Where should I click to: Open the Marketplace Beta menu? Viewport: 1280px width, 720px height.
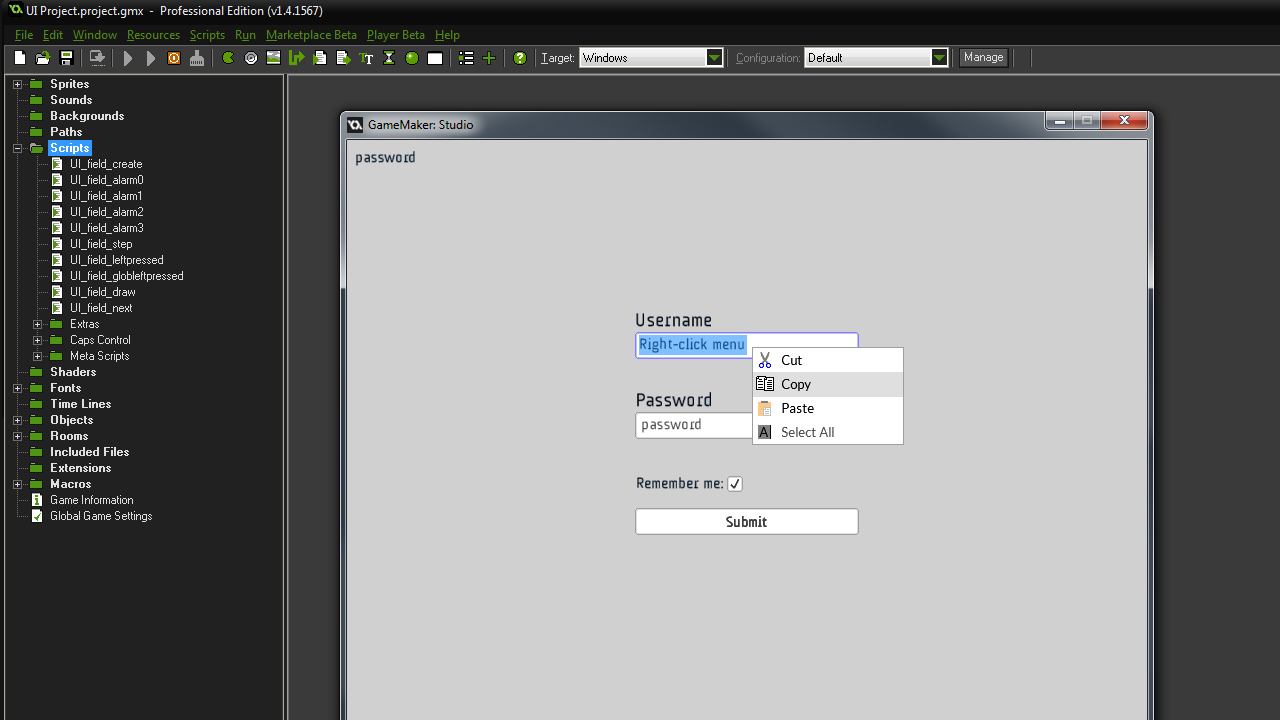pyautogui.click(x=311, y=35)
